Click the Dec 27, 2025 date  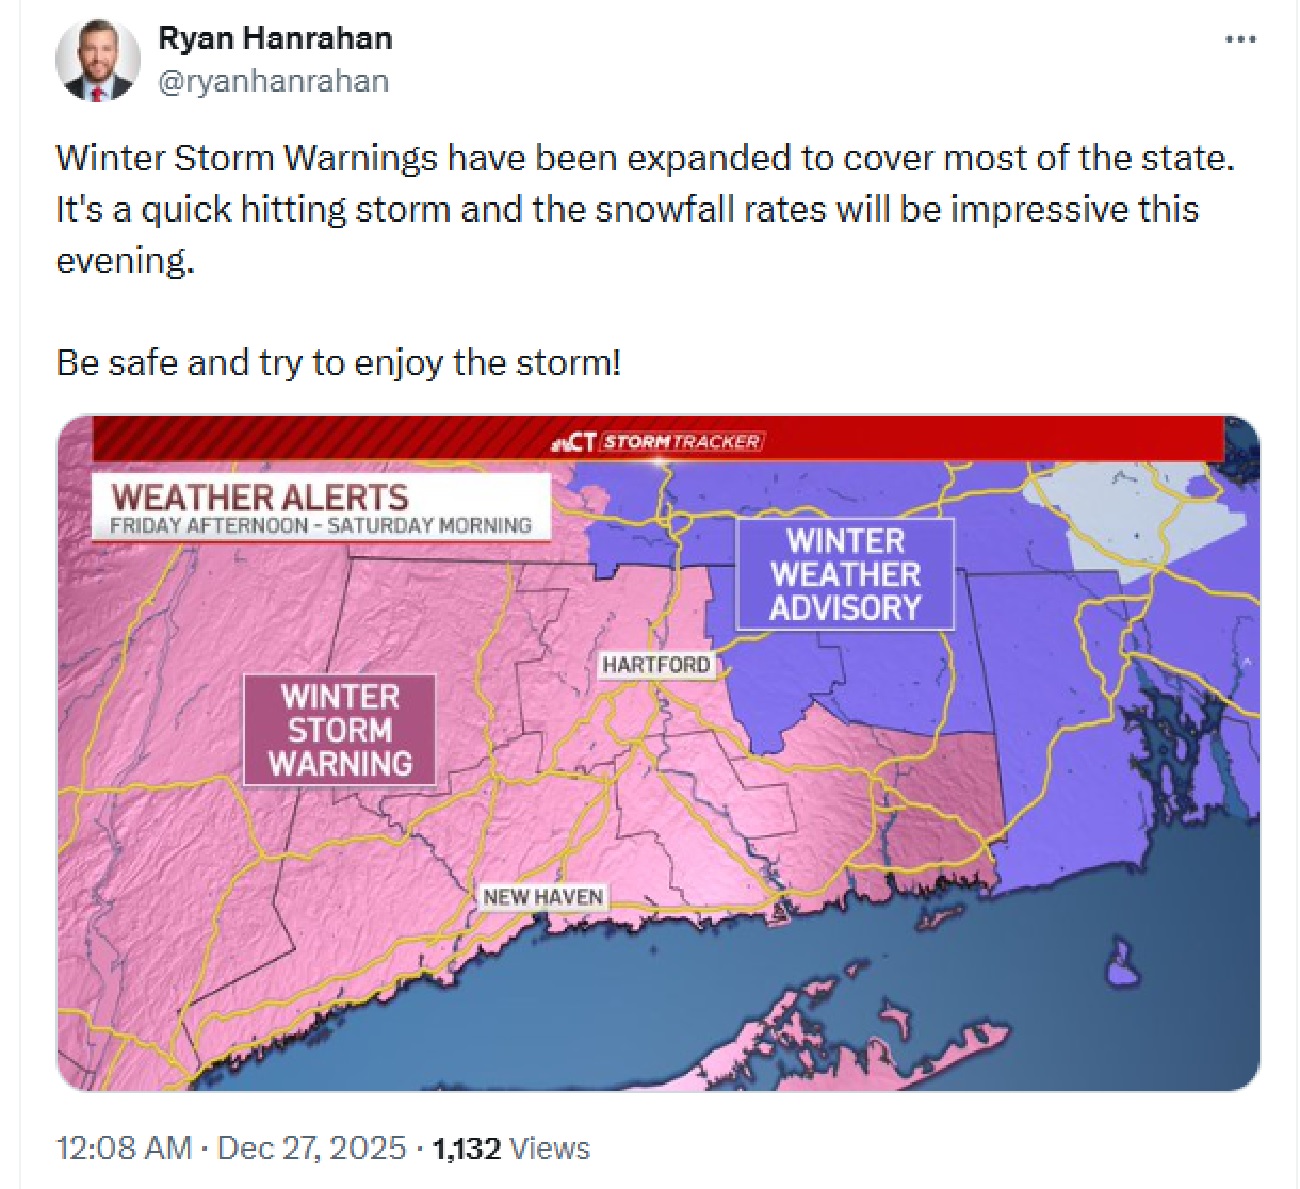pyautogui.click(x=311, y=1148)
